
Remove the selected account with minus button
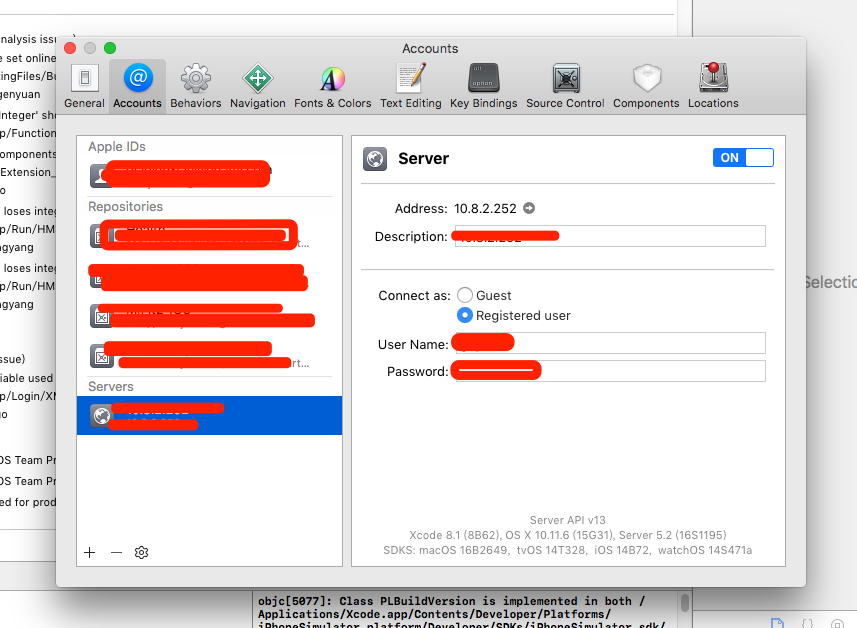pos(116,553)
